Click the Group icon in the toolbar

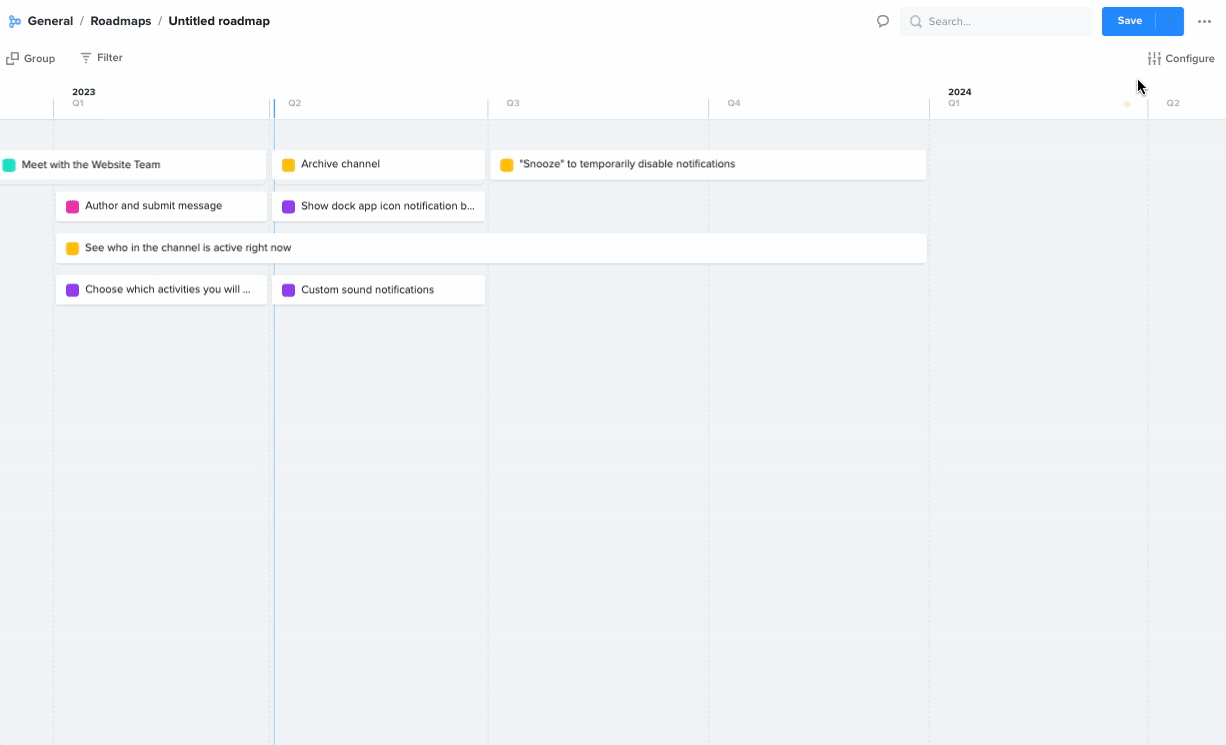pos(13,58)
